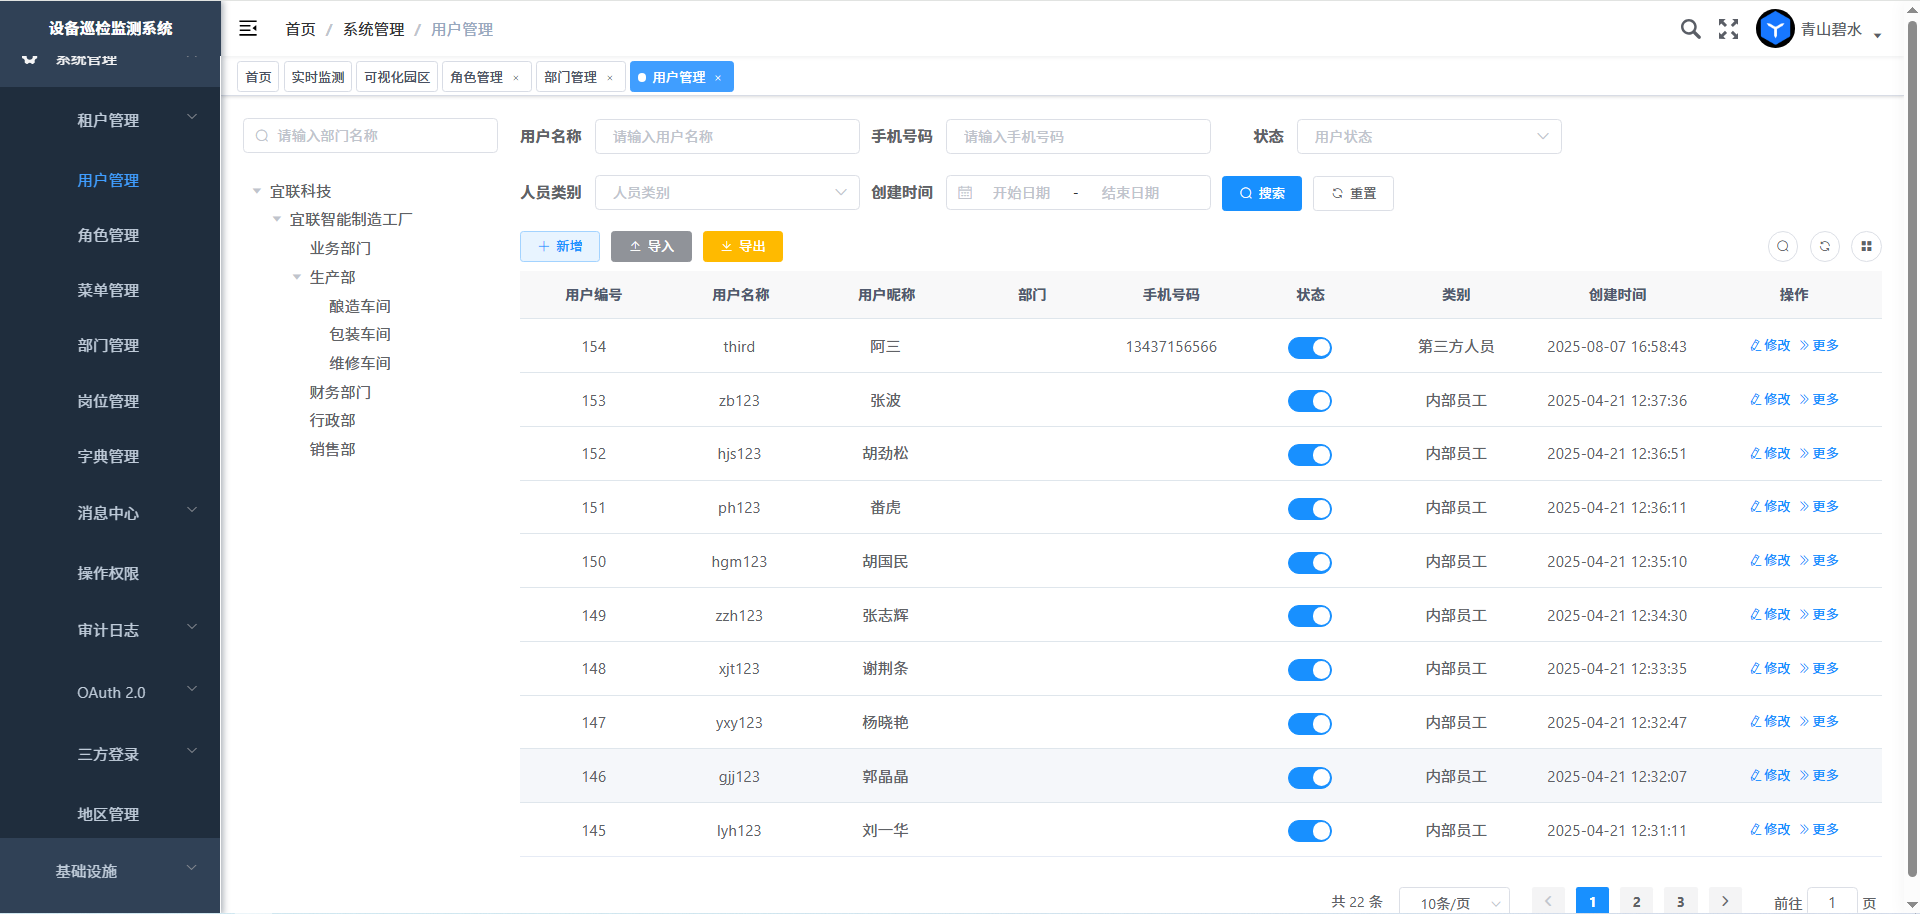
Task: Open column display settings grid icon
Action: [x=1866, y=247]
